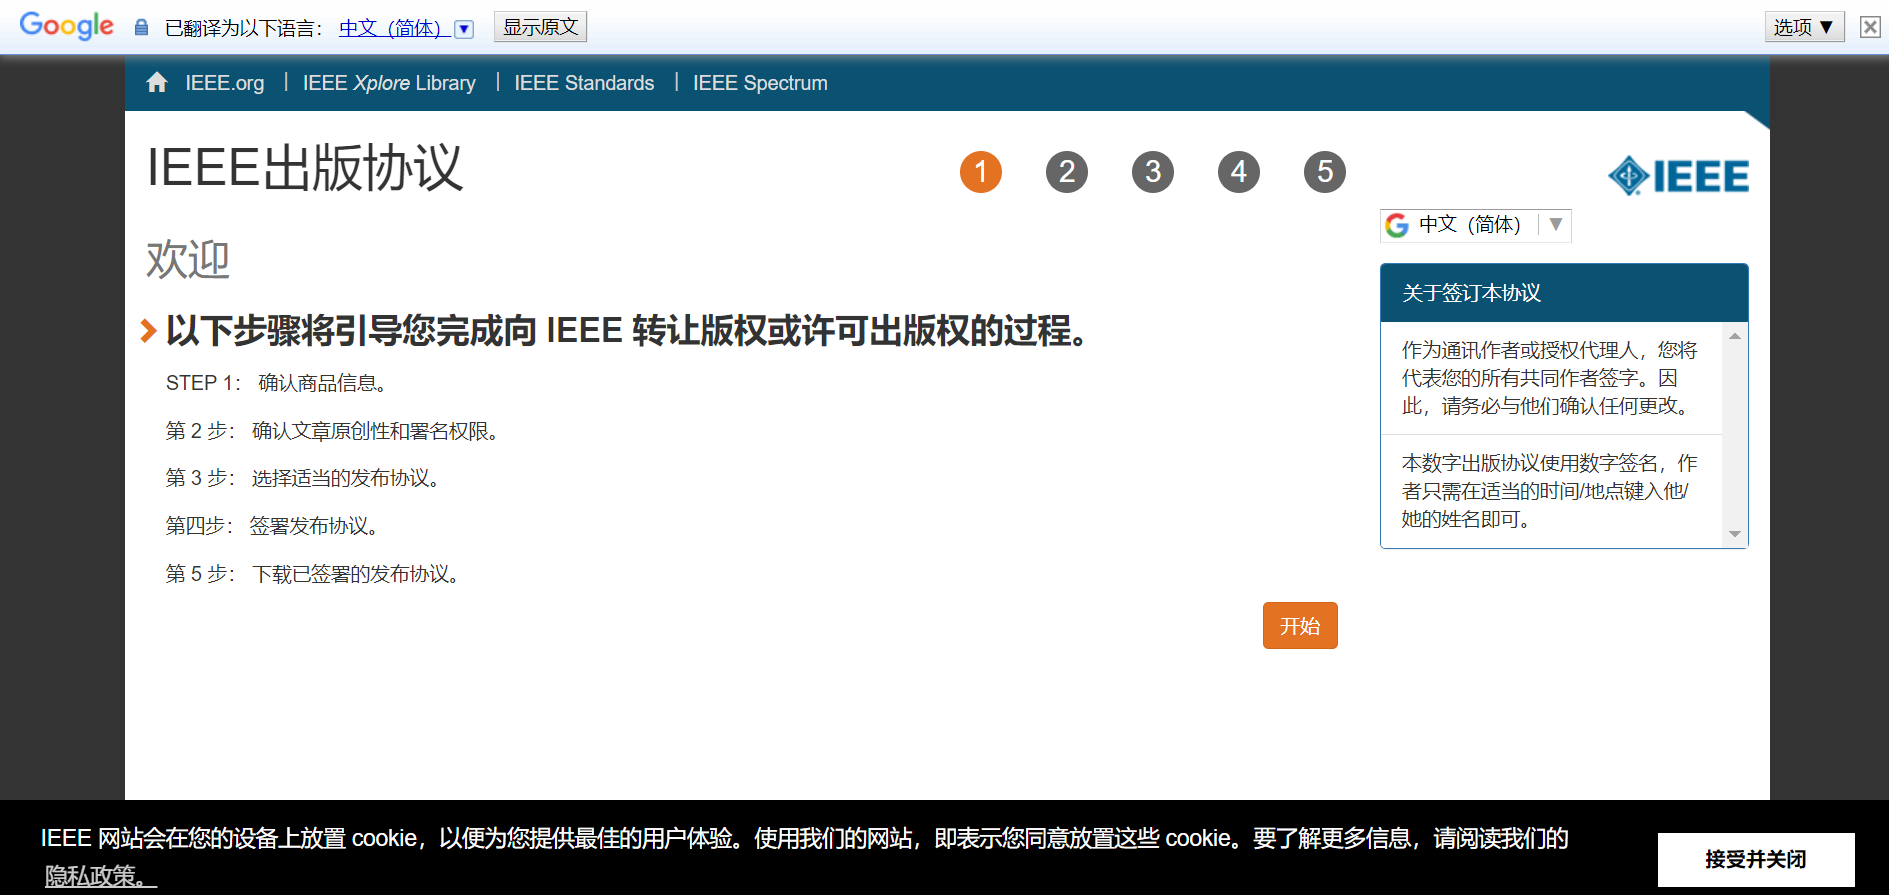Screen dimensions: 1889x895
Task: Click scroll up arrow in agreement panel
Action: (1735, 336)
